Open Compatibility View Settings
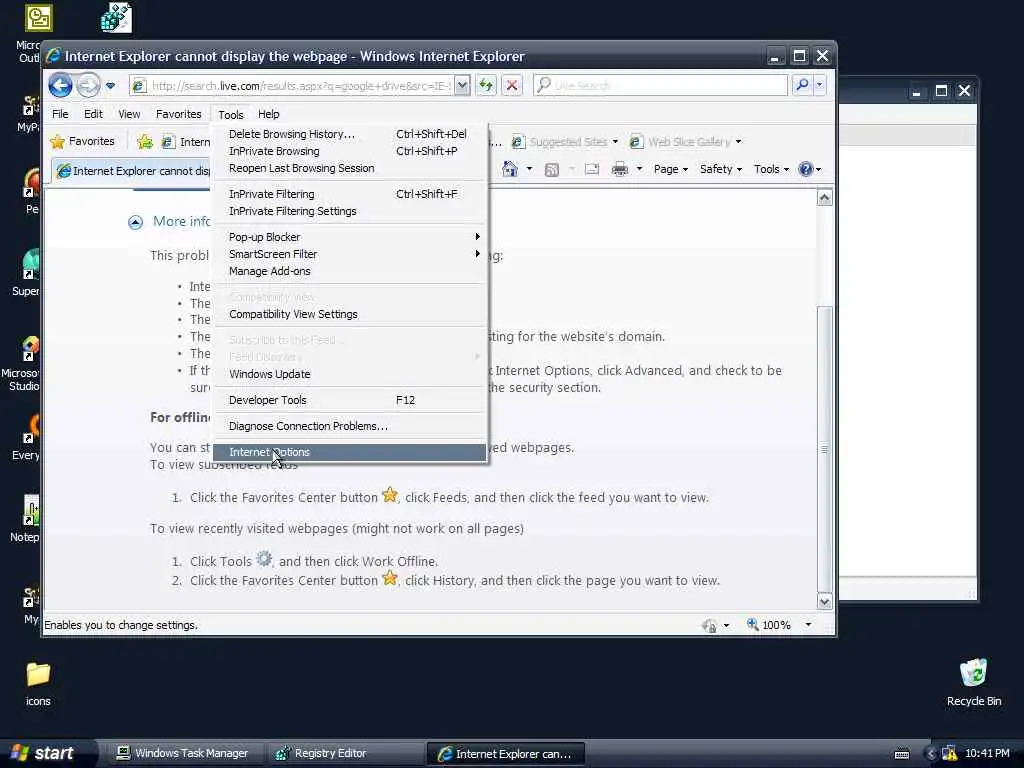 tap(349, 314)
